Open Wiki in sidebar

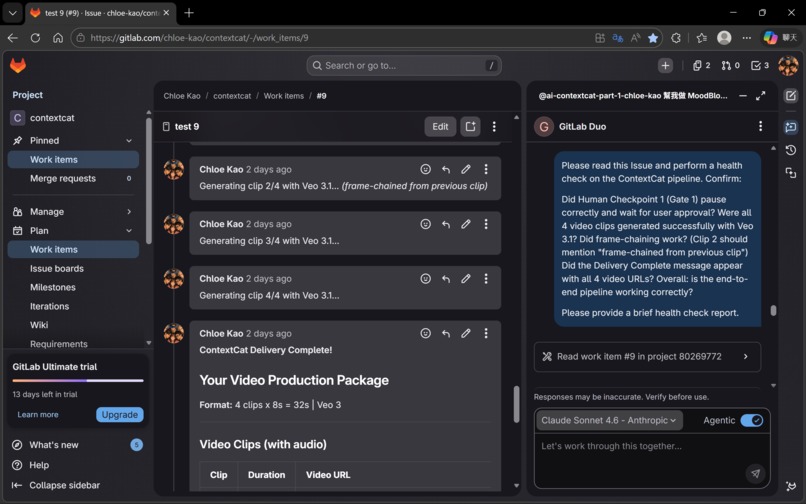pos(73,325)
